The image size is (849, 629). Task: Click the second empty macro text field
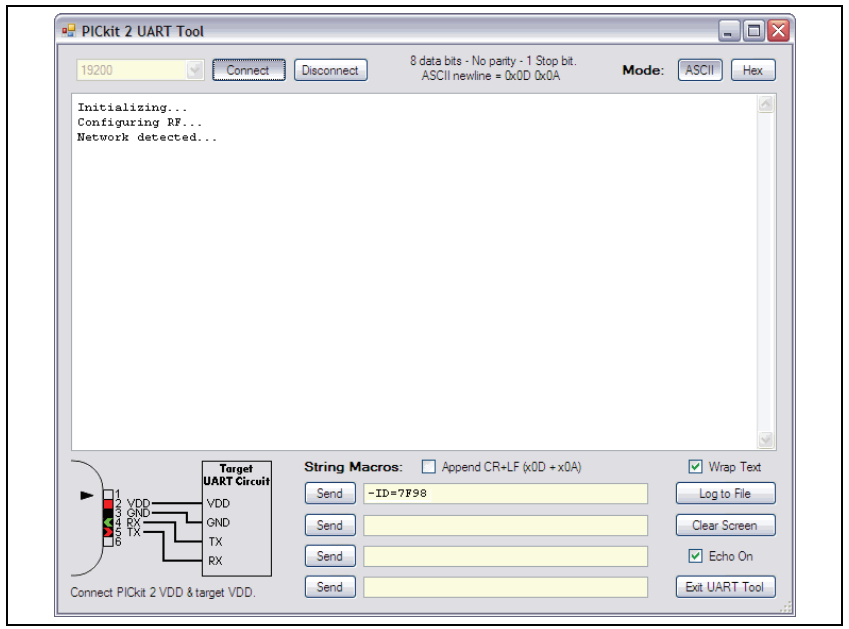(x=505, y=525)
